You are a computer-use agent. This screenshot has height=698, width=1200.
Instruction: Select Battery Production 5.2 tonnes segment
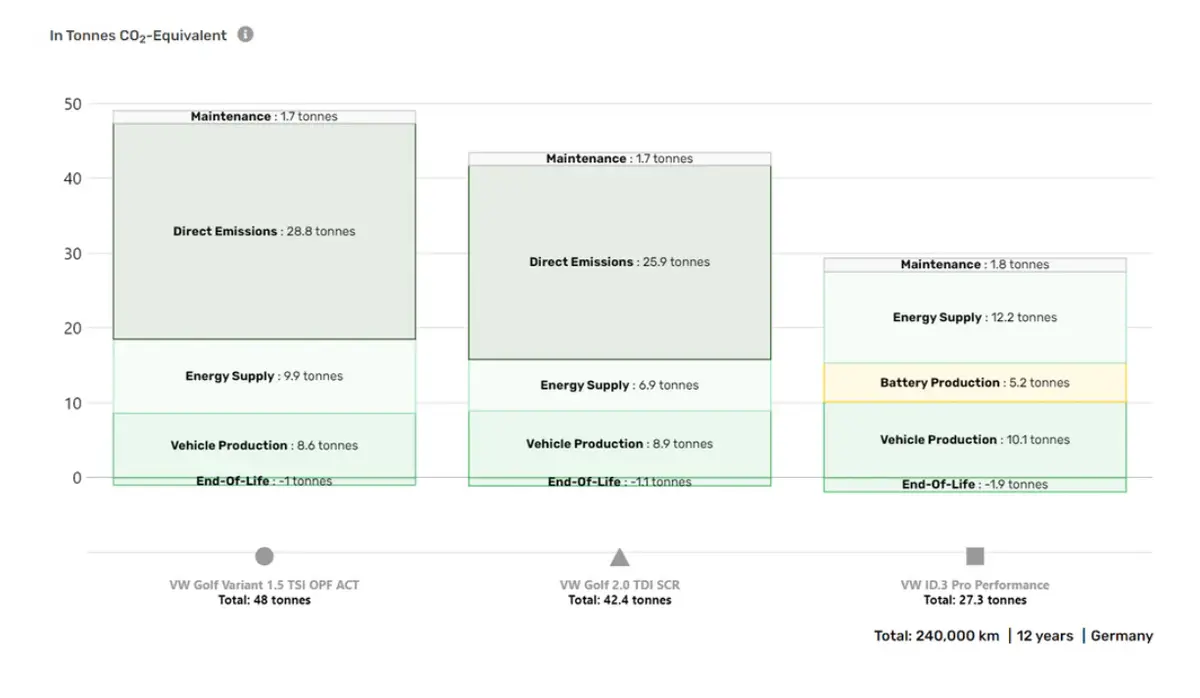975,383
